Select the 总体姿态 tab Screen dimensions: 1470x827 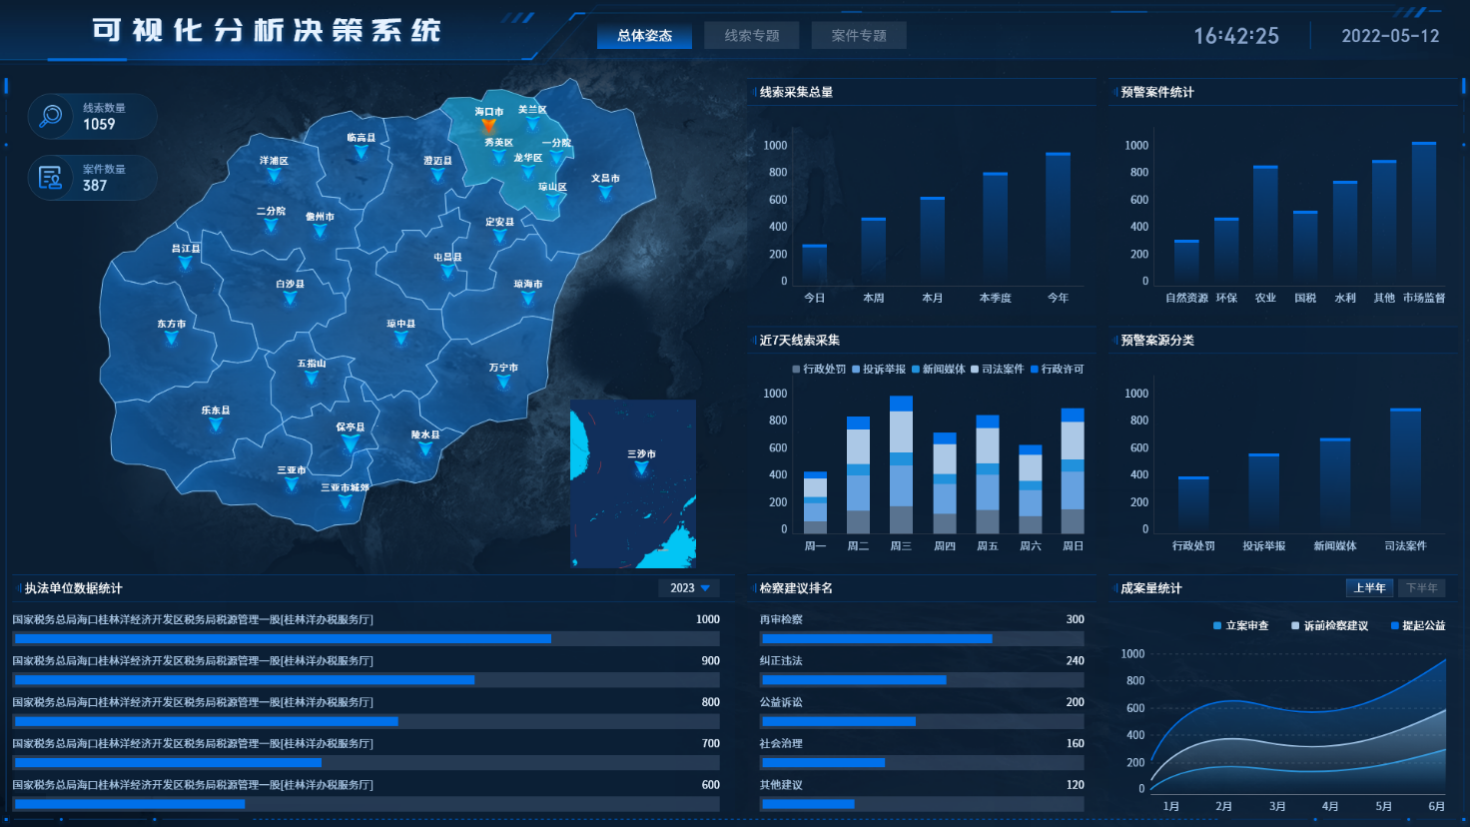644,36
